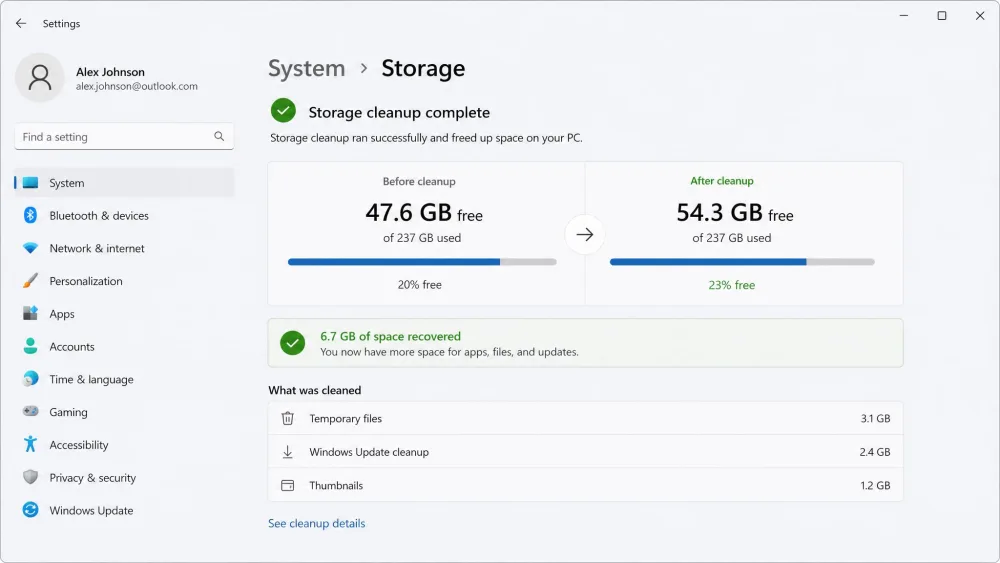Open the Temporary files row
Image resolution: width=1000 pixels, height=563 pixels.
(585, 418)
